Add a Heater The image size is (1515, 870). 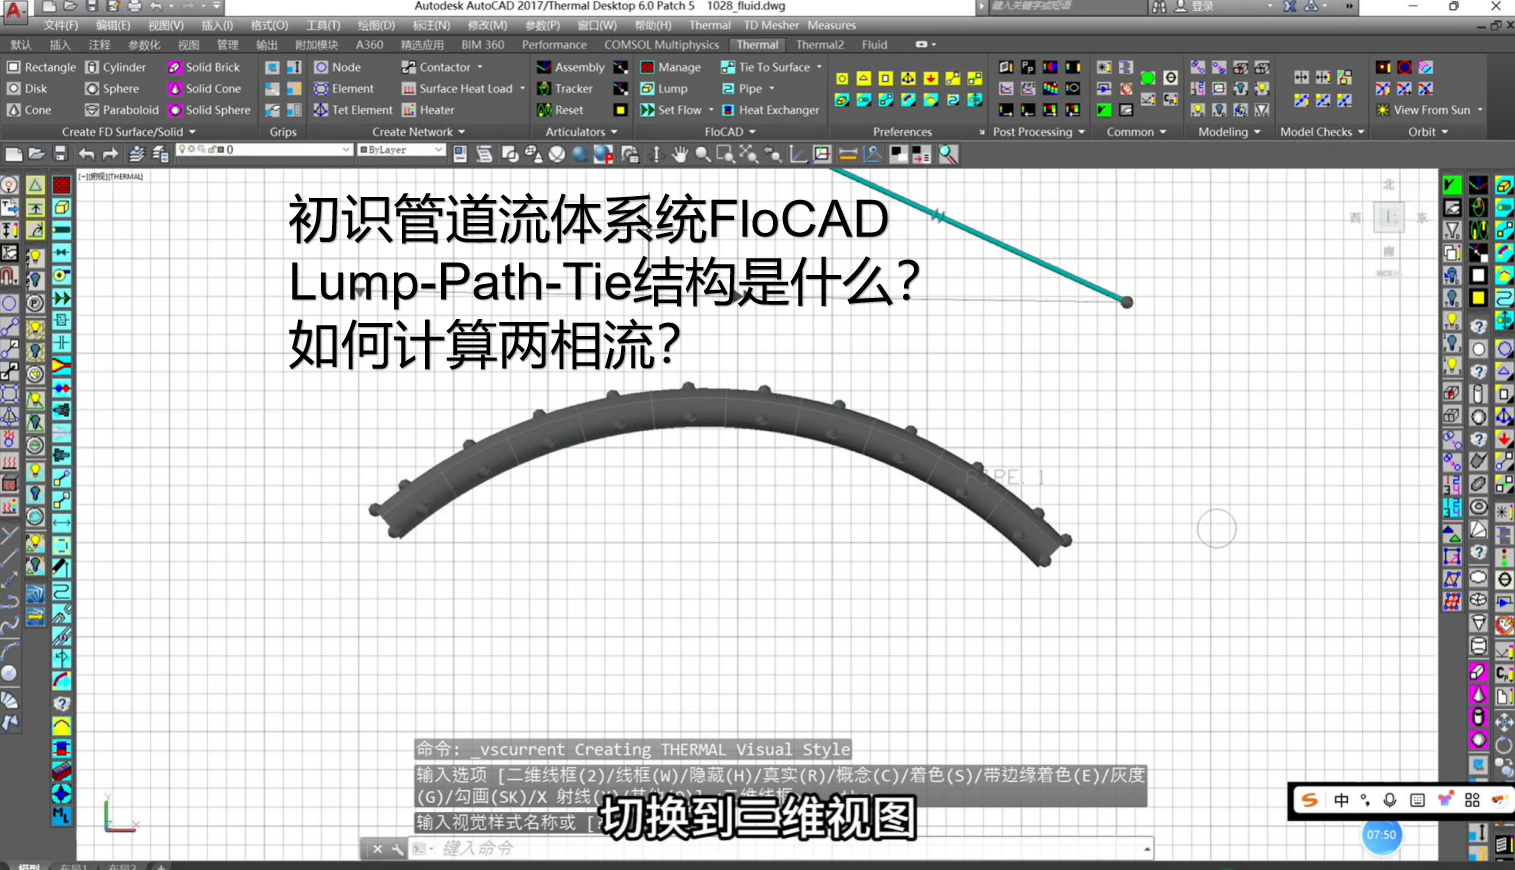(x=428, y=110)
